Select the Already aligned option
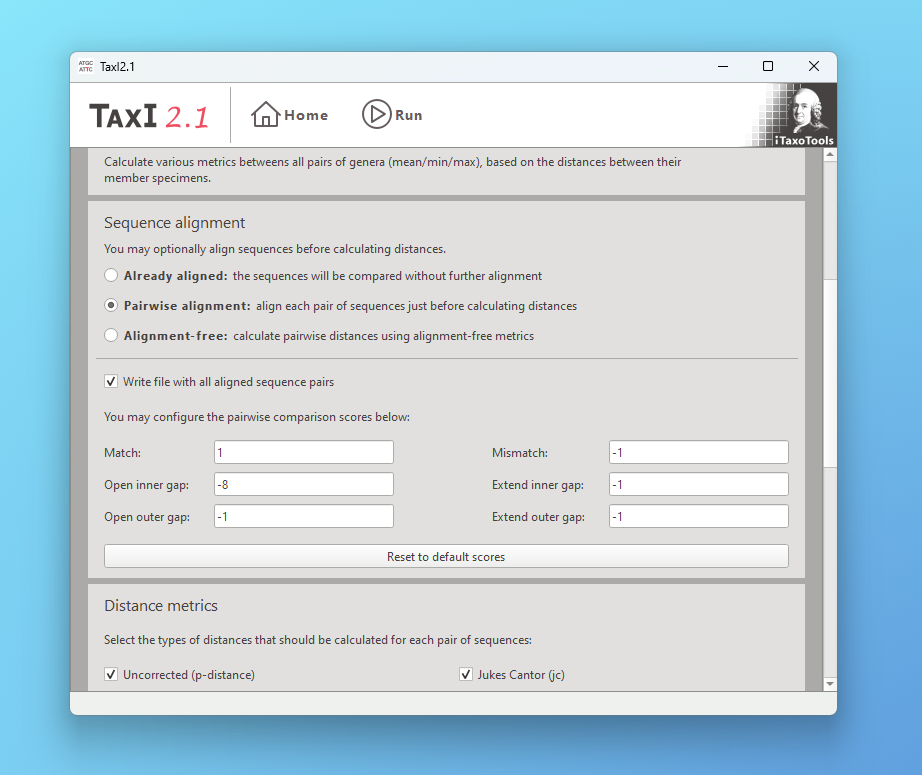The height and width of the screenshot is (775, 922). [x=111, y=275]
